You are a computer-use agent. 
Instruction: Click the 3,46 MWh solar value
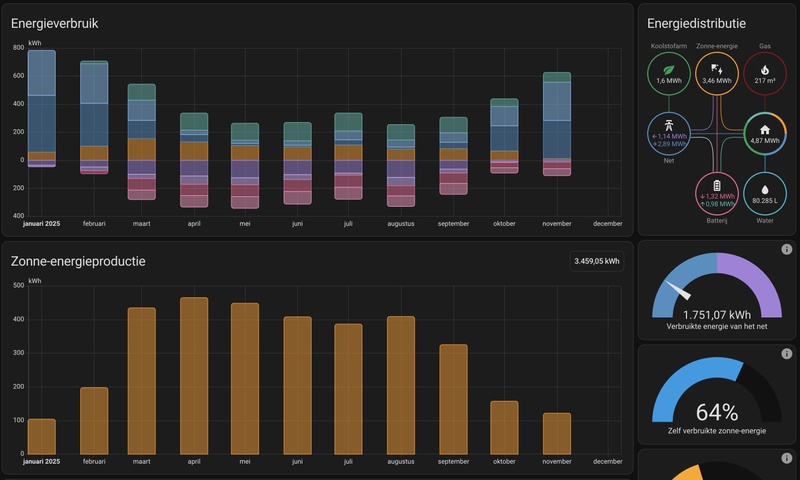716,81
